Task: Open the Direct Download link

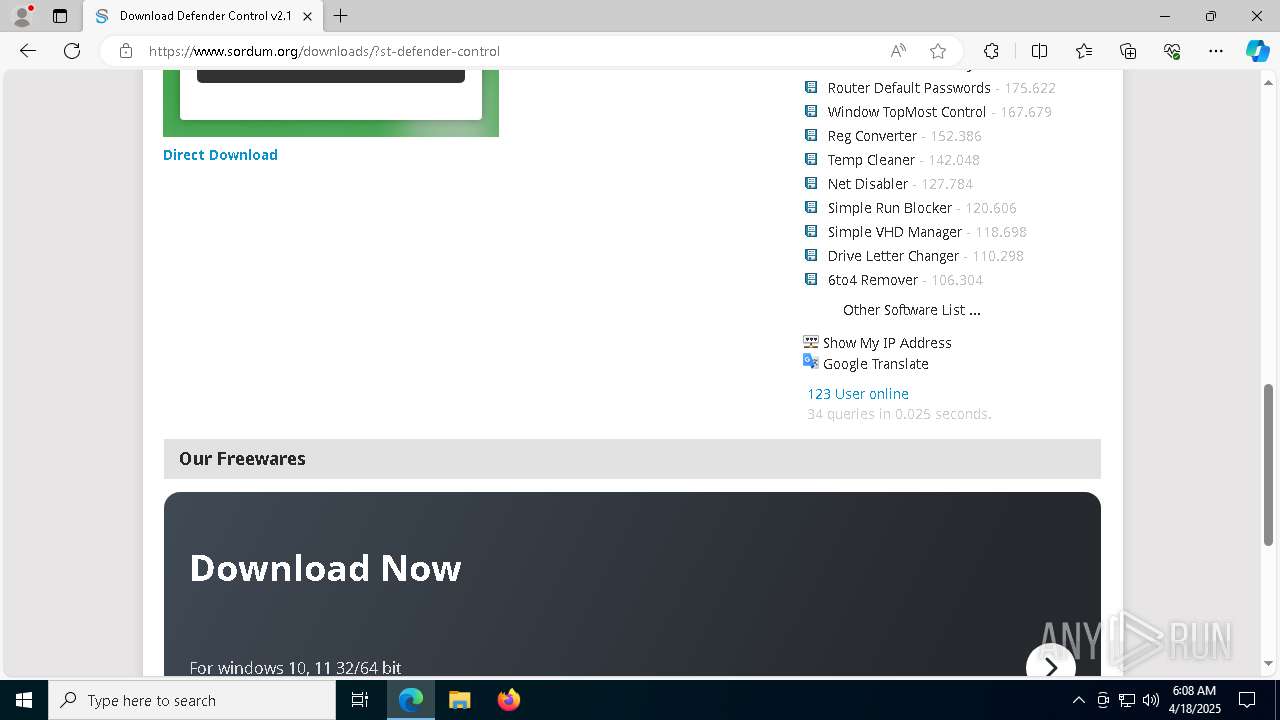Action: 220,155
